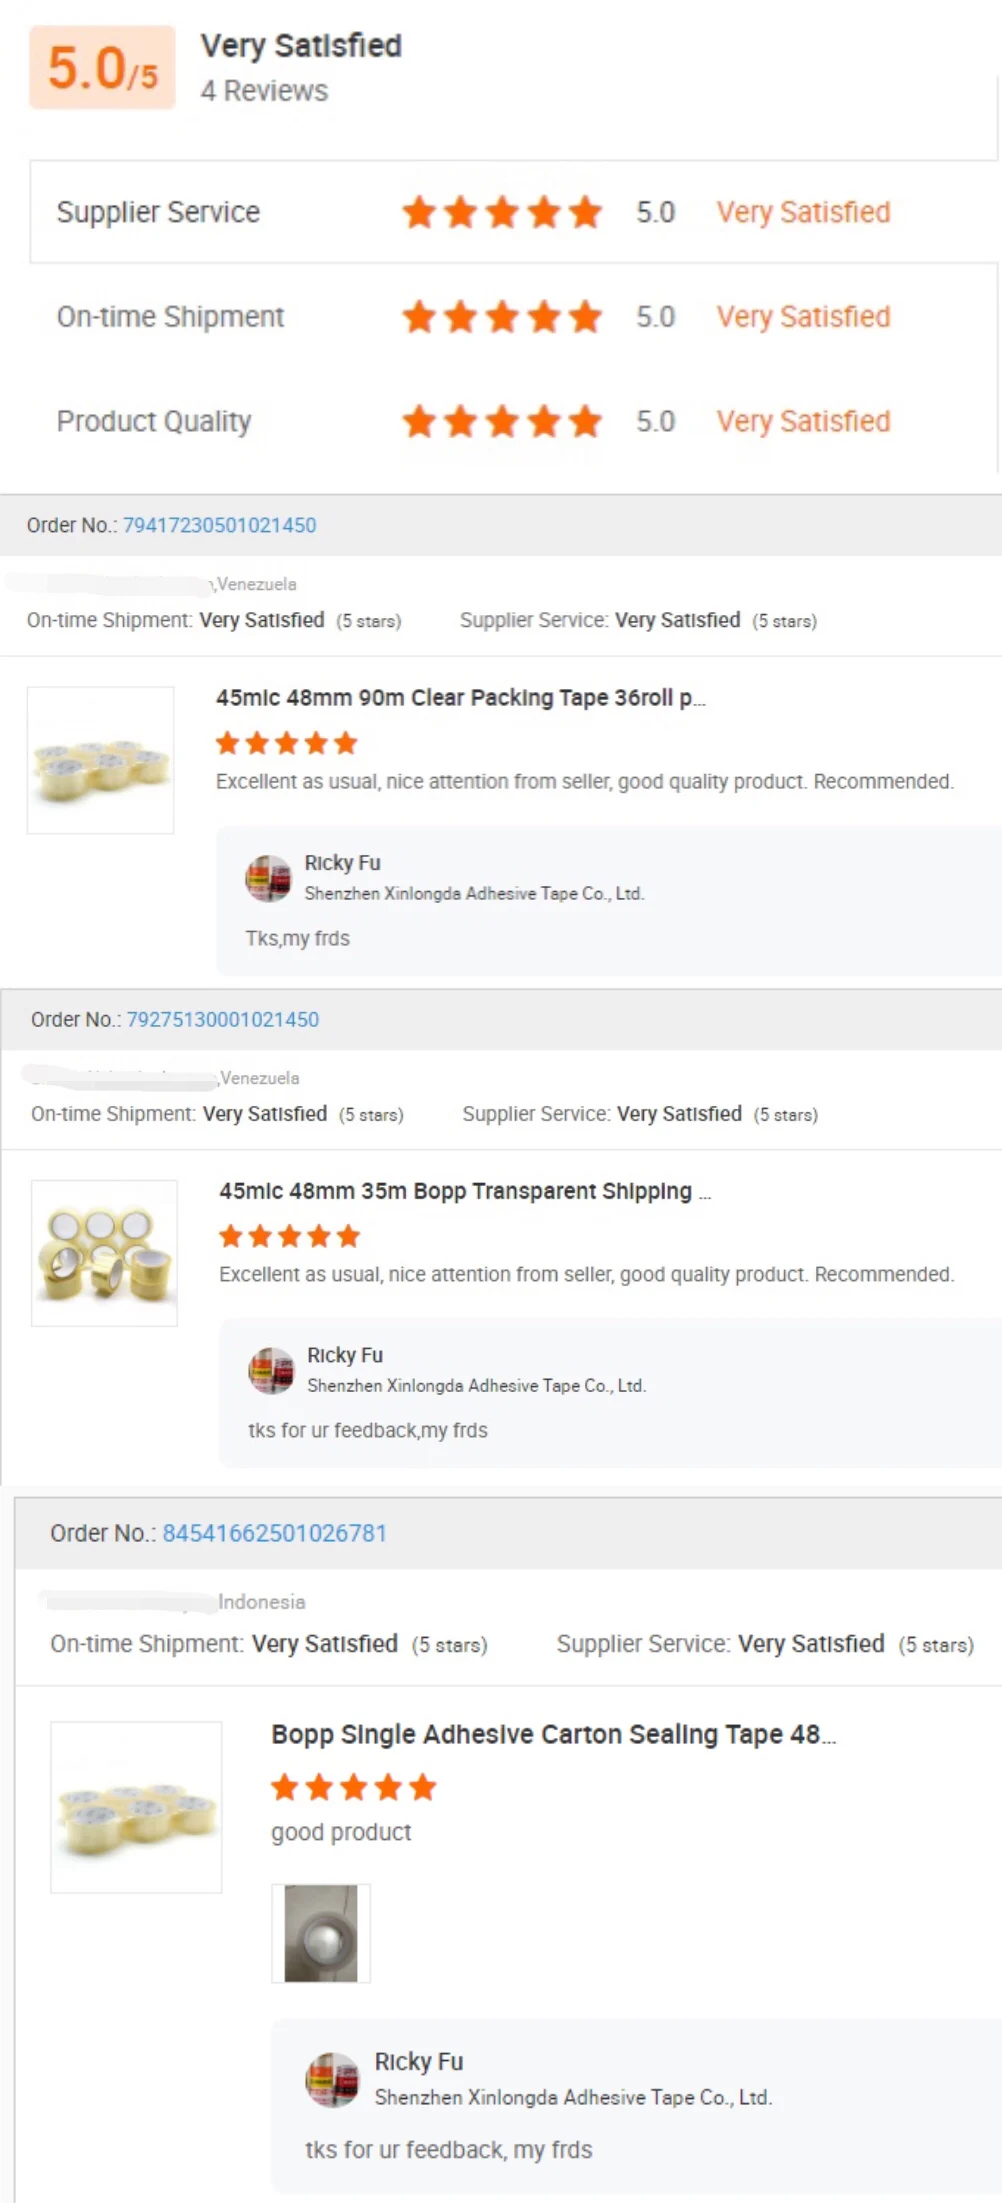Open the buyer's uploaded tape roll photo
The image size is (1002, 2203).
click(x=321, y=1933)
